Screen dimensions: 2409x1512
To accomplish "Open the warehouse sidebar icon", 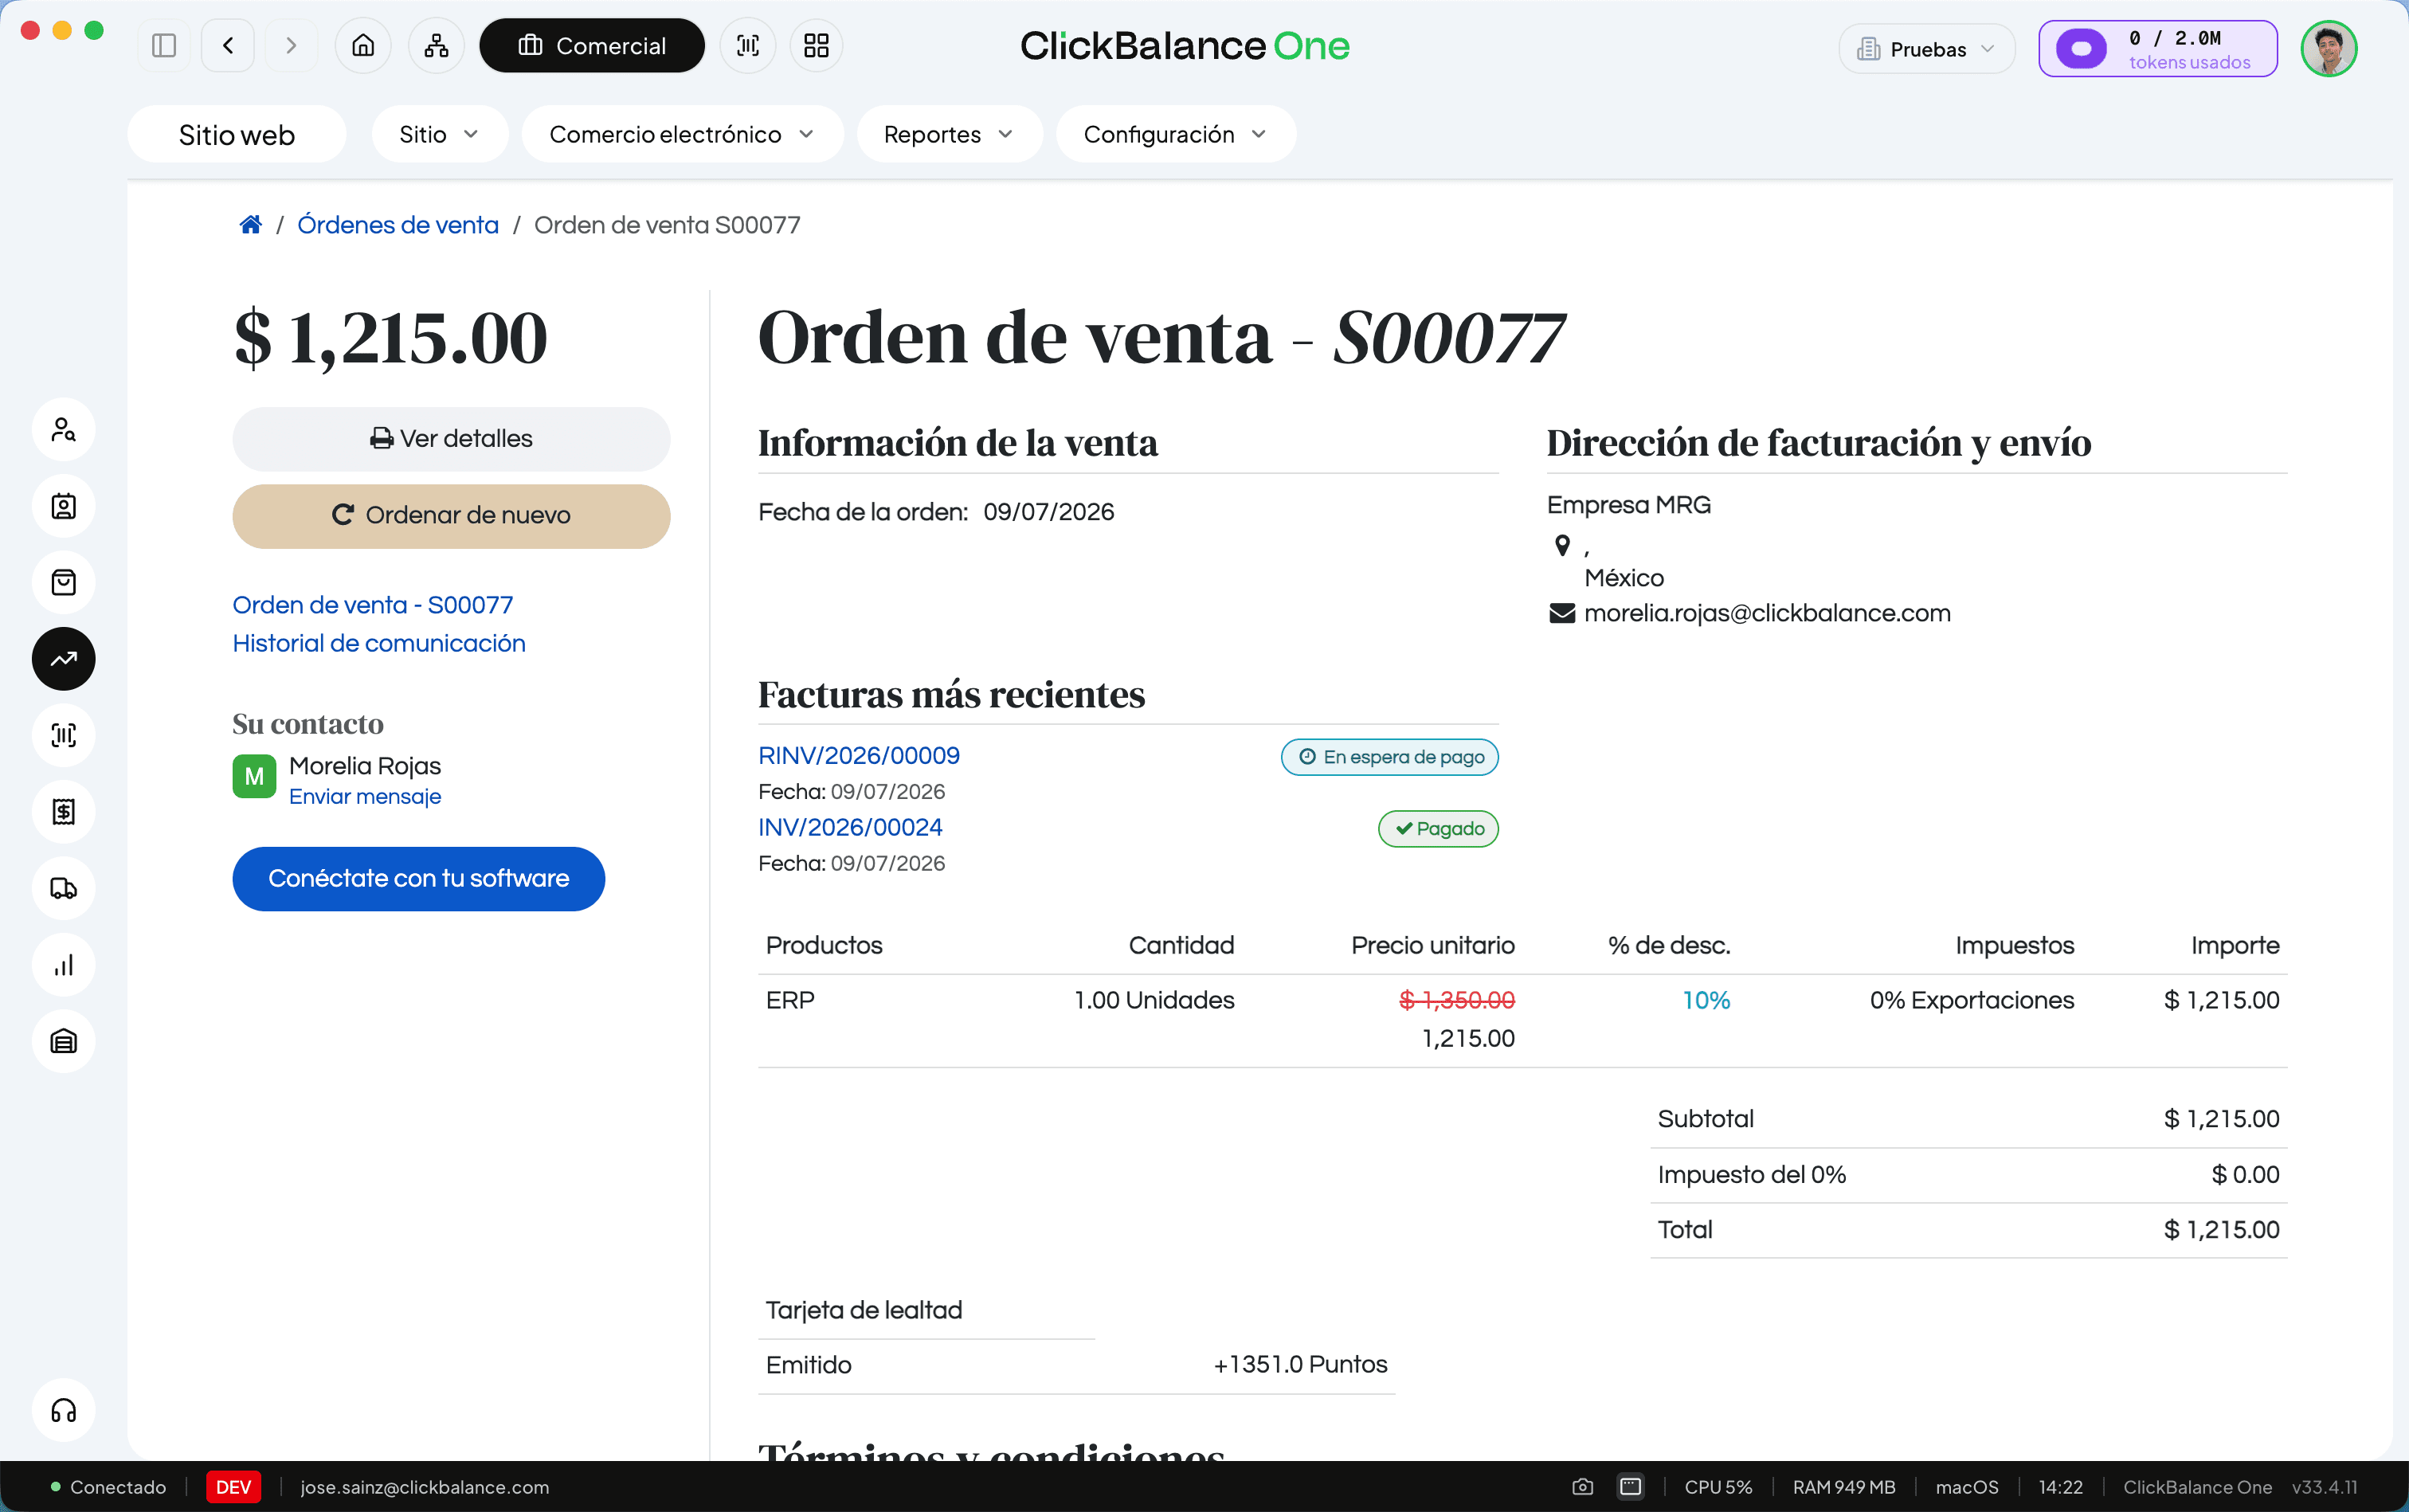I will 64,1041.
